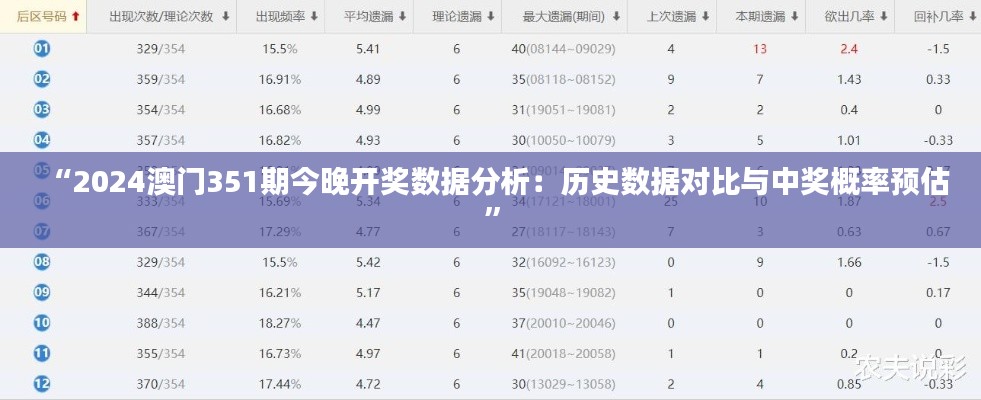Click the 16.68% frequency cell
981x400 pixels.
point(280,110)
